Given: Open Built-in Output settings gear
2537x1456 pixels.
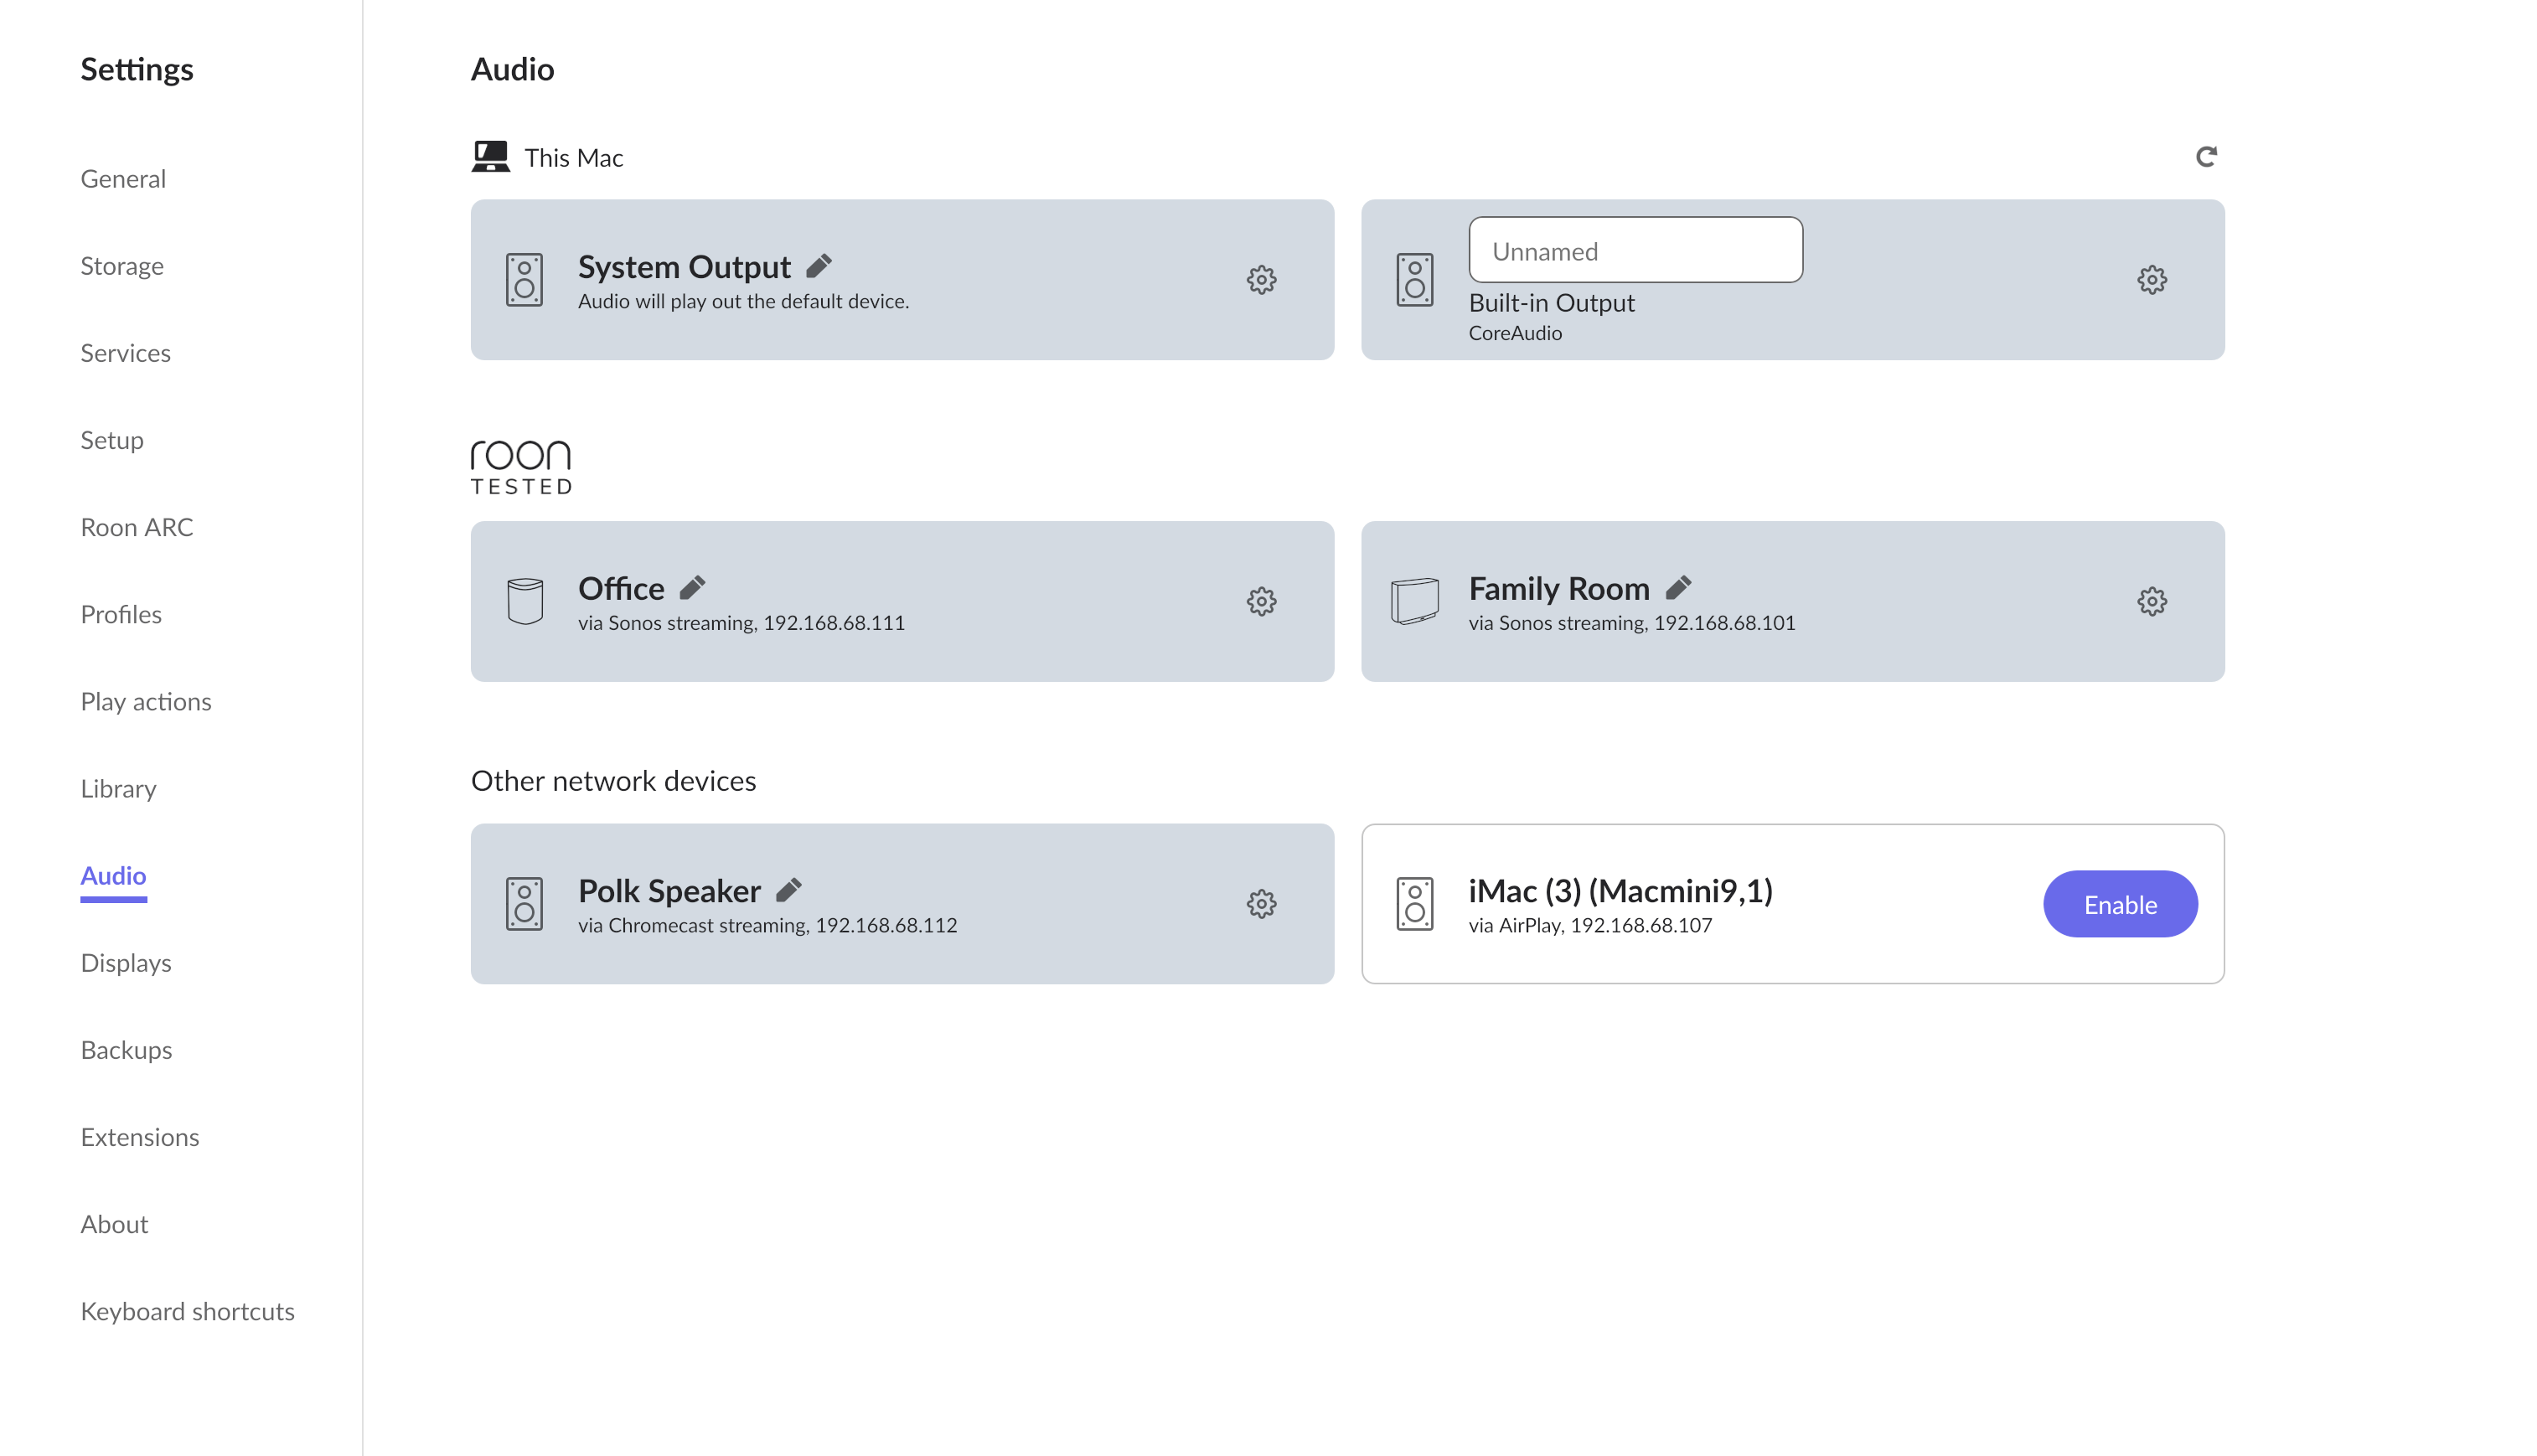Looking at the screenshot, I should click(2152, 280).
